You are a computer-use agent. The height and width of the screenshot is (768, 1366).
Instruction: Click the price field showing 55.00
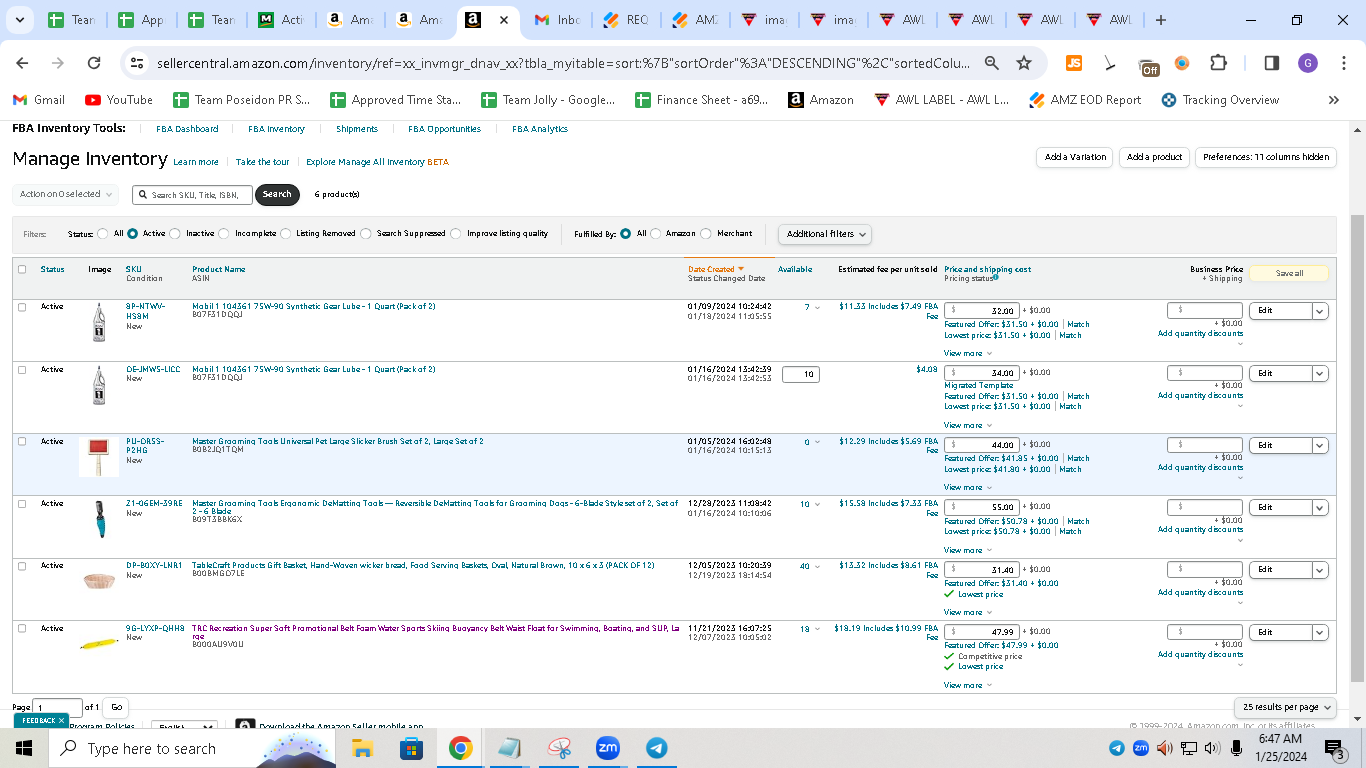click(982, 507)
